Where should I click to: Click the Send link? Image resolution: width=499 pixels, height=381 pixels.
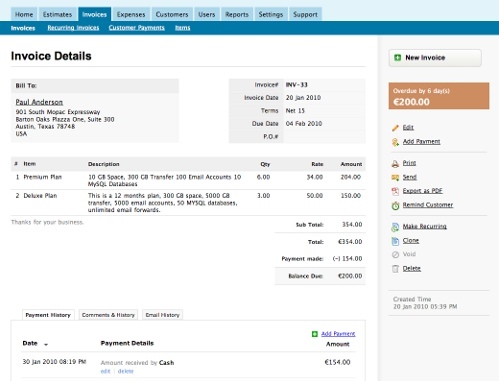coord(410,177)
